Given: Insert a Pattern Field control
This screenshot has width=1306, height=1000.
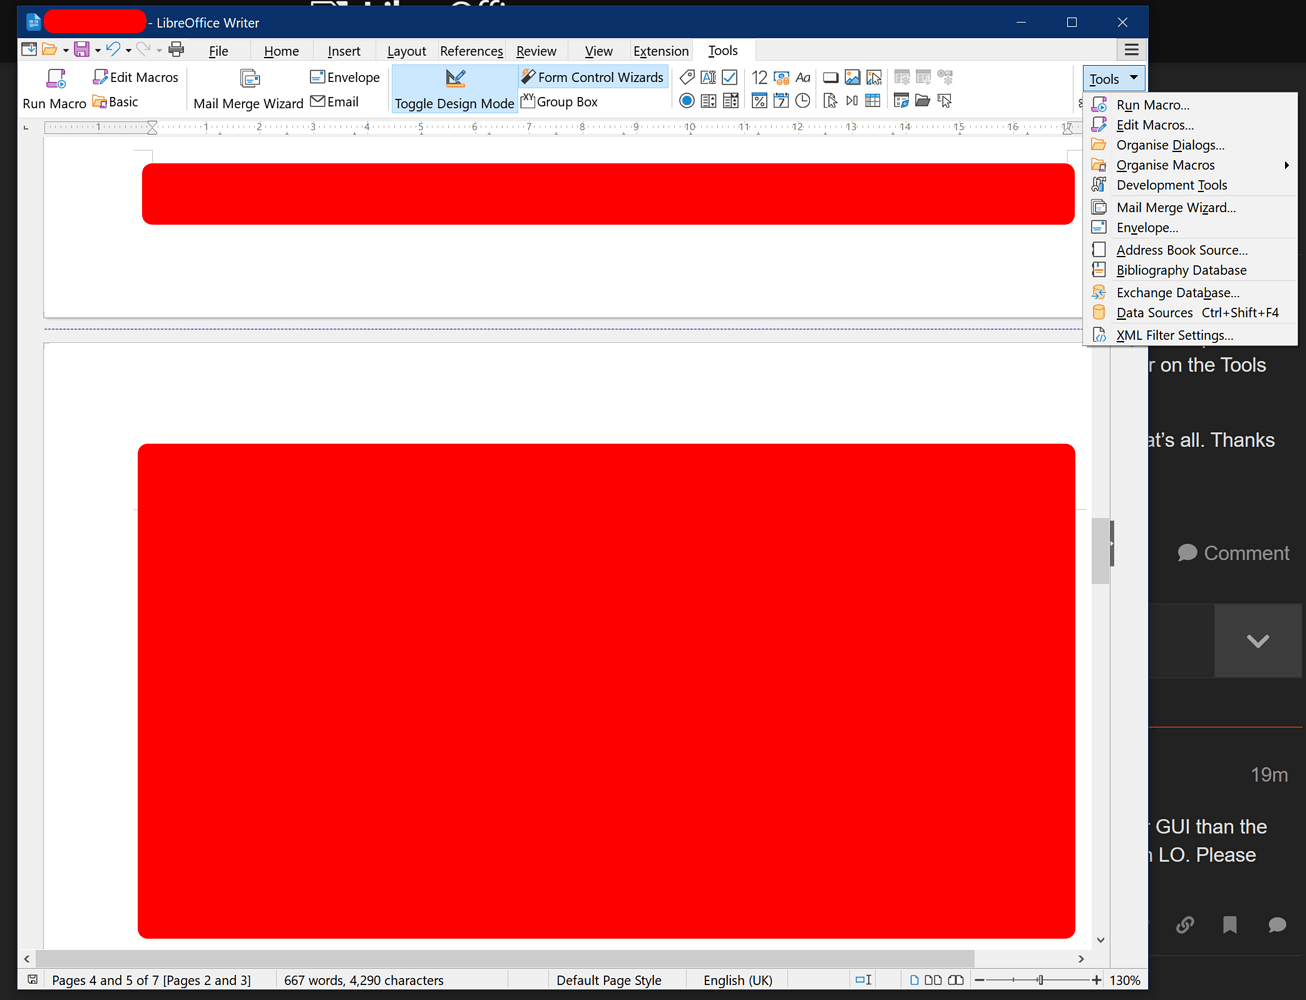Looking at the screenshot, I should (x=803, y=77).
